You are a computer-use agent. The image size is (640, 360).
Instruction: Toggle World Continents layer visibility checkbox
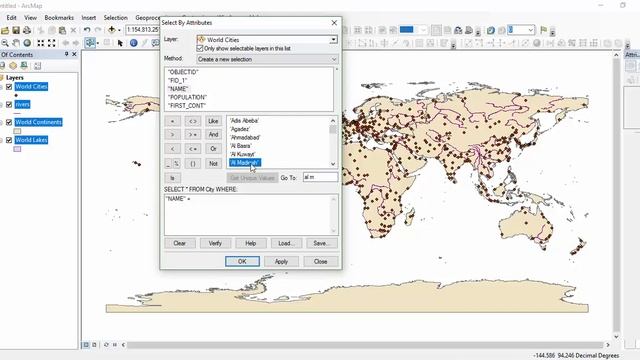9,122
